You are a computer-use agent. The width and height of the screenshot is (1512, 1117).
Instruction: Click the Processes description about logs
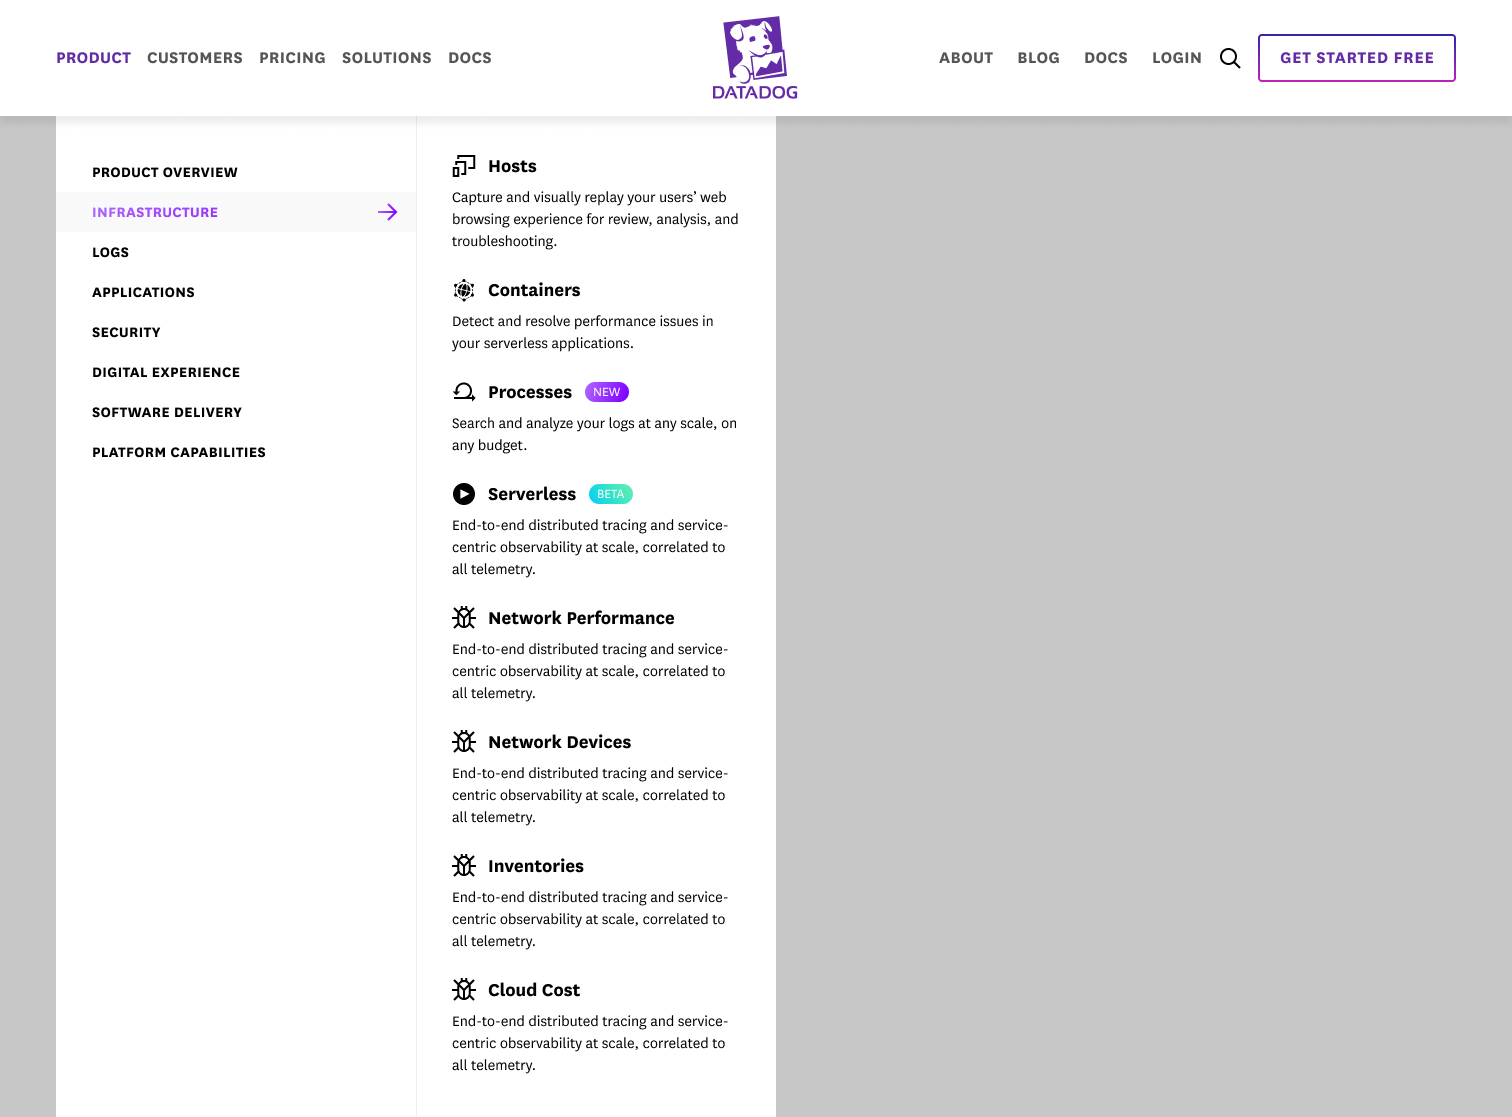pos(594,434)
